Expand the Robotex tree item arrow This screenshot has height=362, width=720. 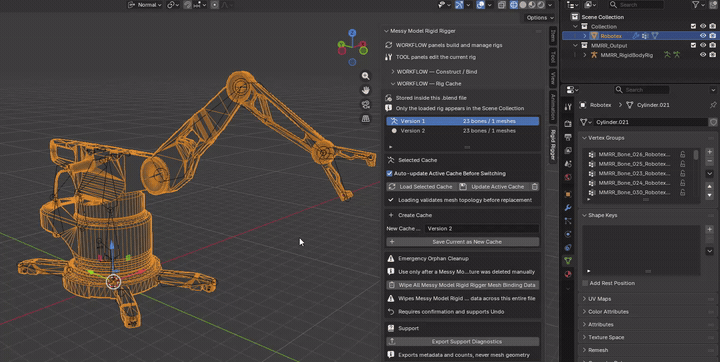[x=585, y=36]
